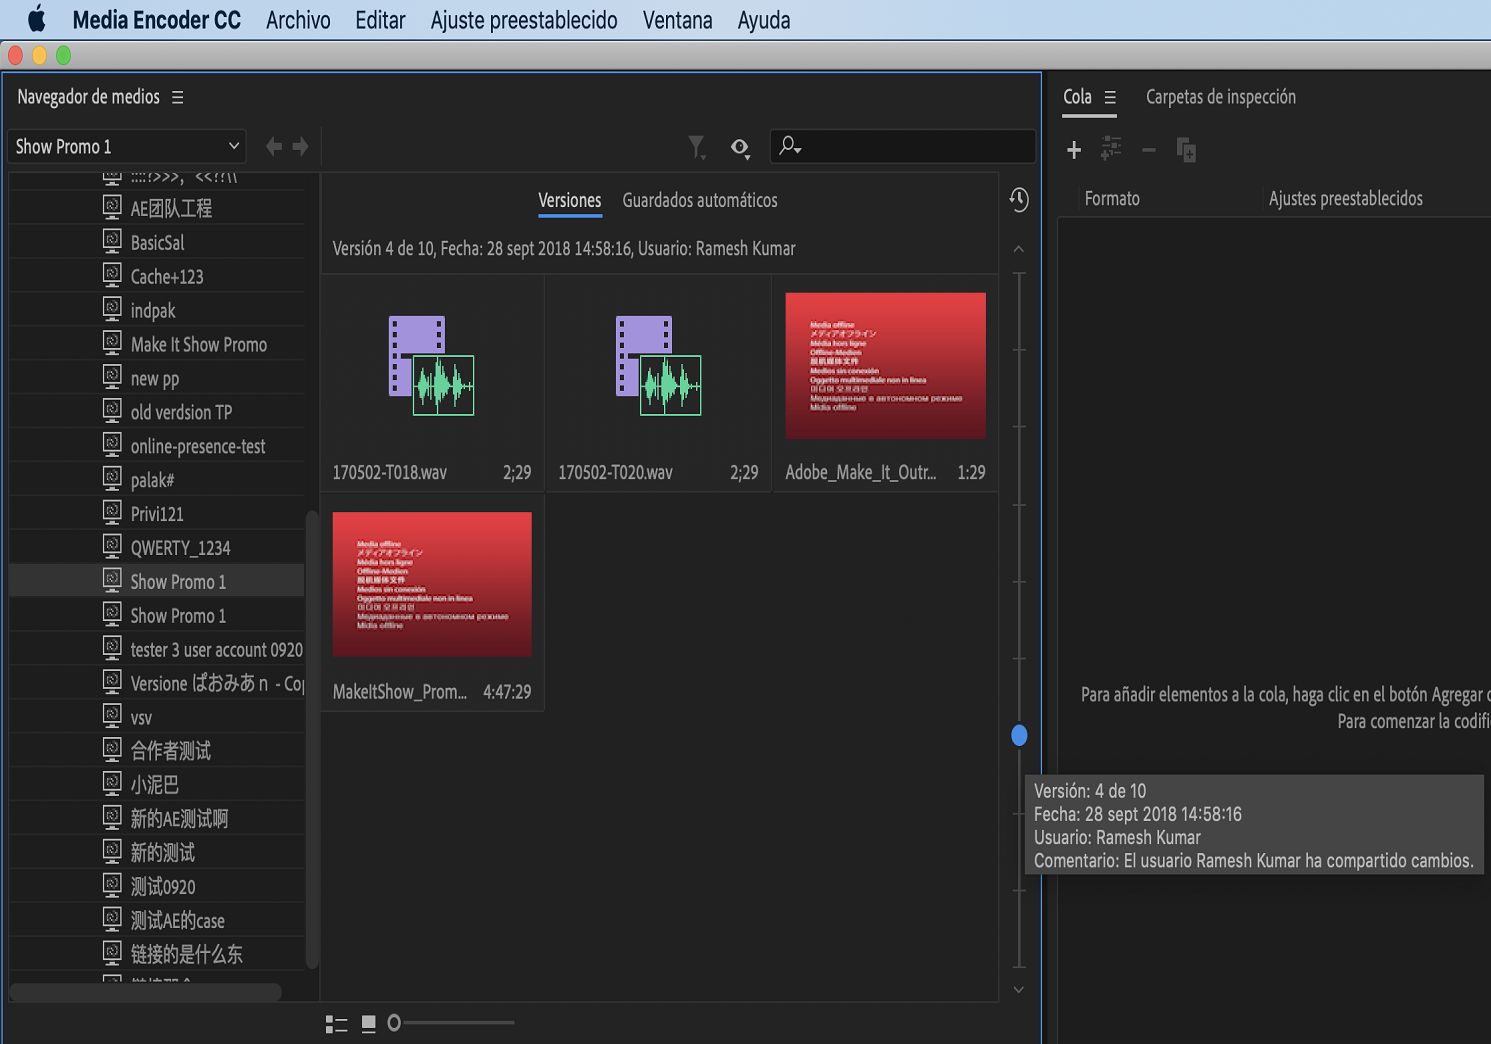The width and height of the screenshot is (1491, 1044).
Task: Click the eye icon to toggle preview visibility
Action: tap(740, 146)
